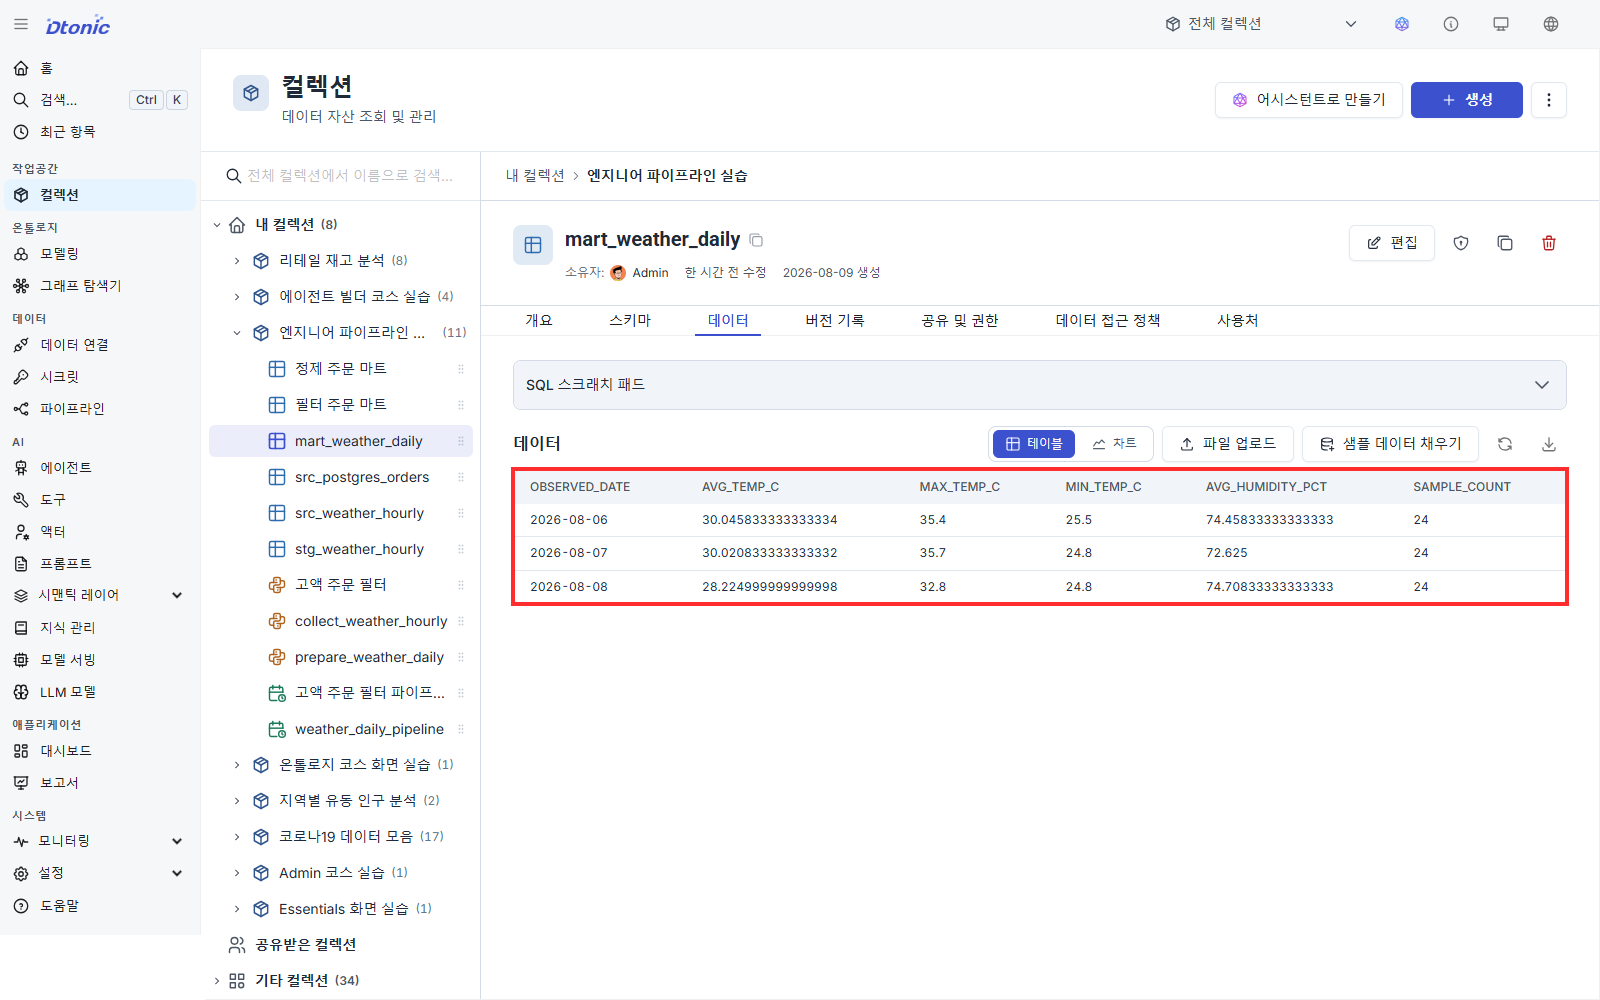Copy the mart_weather_daily name
The height and width of the screenshot is (1000, 1600).
[x=757, y=240]
